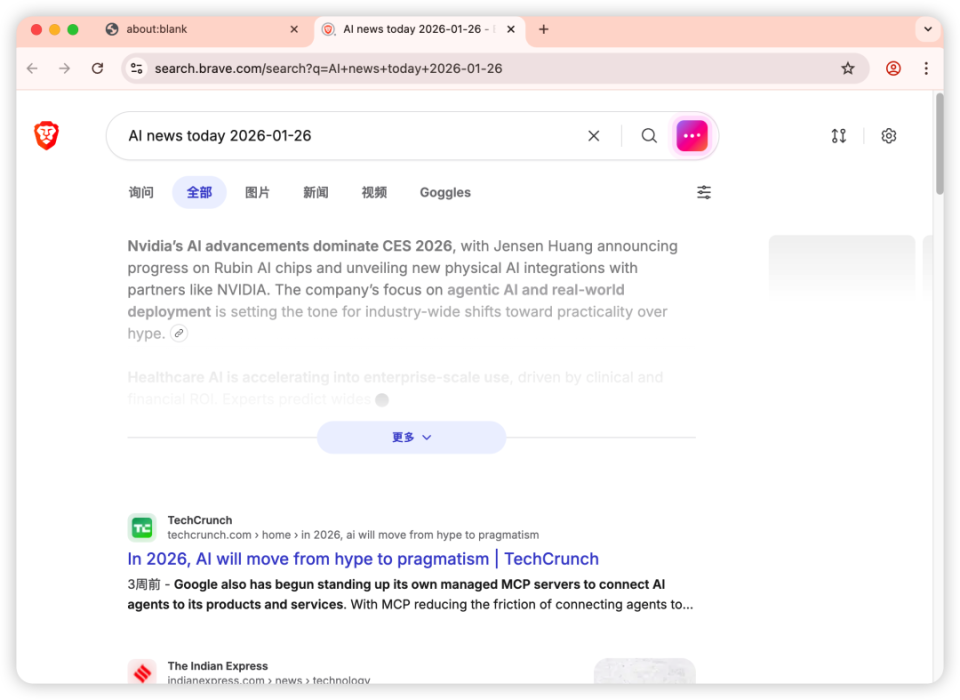Image resolution: width=960 pixels, height=700 pixels.
Task: Click the TechCrunch favicon
Action: (x=142, y=527)
